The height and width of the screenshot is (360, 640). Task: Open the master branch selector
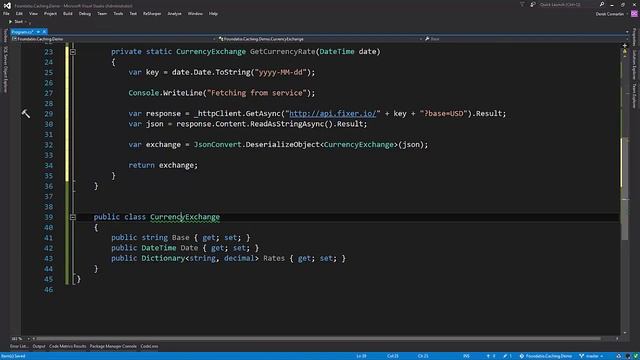591,356
